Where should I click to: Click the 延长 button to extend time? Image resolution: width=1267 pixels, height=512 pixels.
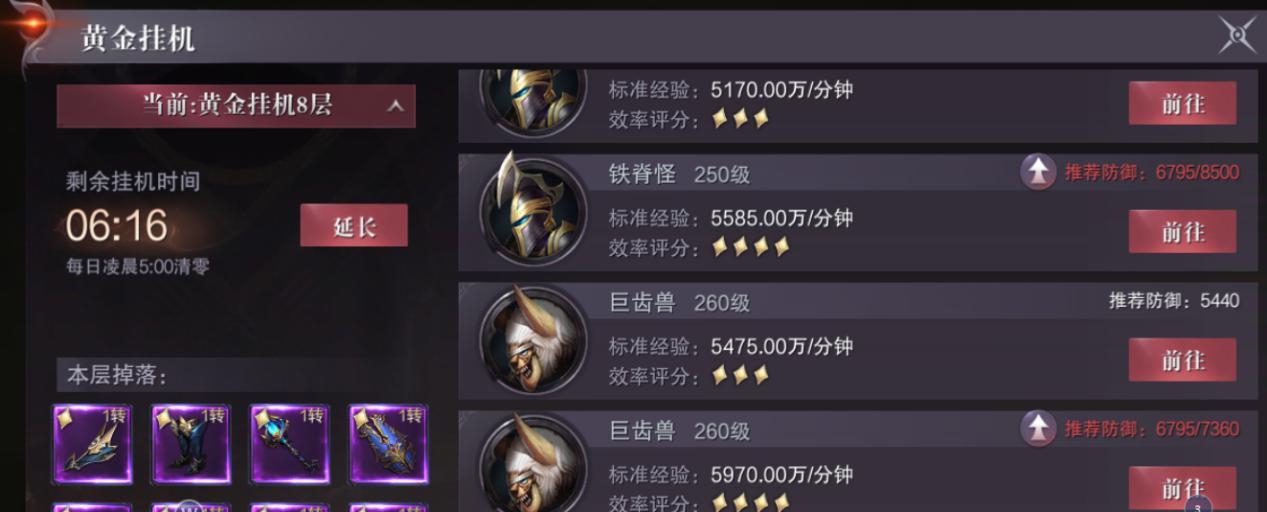[x=354, y=226]
